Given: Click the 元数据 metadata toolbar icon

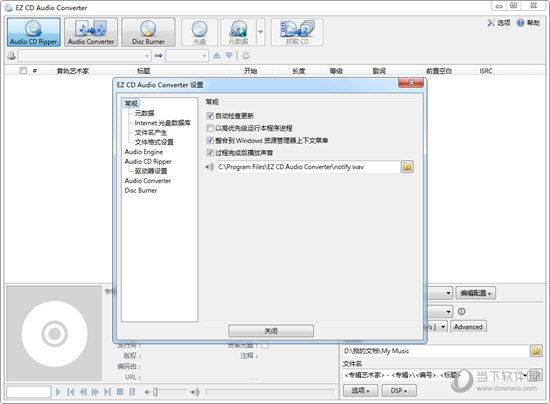Looking at the screenshot, I should 239,32.
